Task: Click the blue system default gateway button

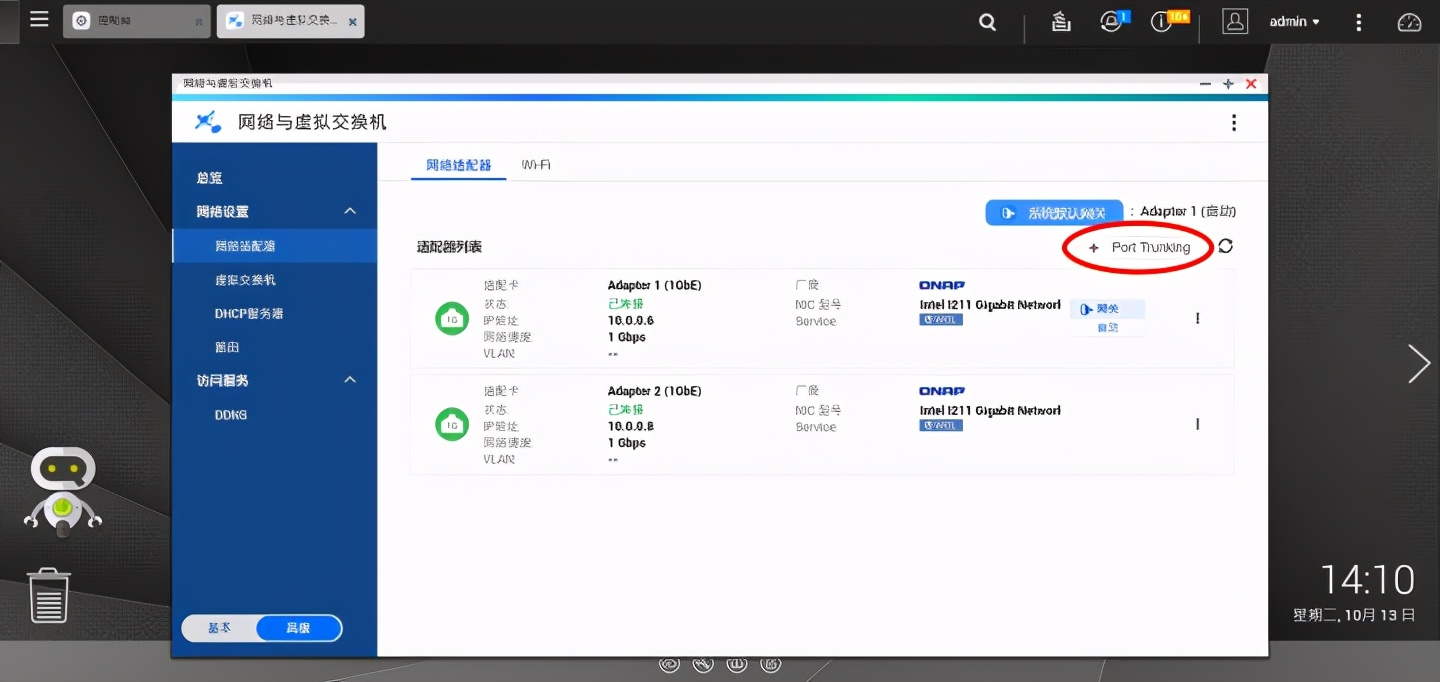Action: click(1054, 213)
